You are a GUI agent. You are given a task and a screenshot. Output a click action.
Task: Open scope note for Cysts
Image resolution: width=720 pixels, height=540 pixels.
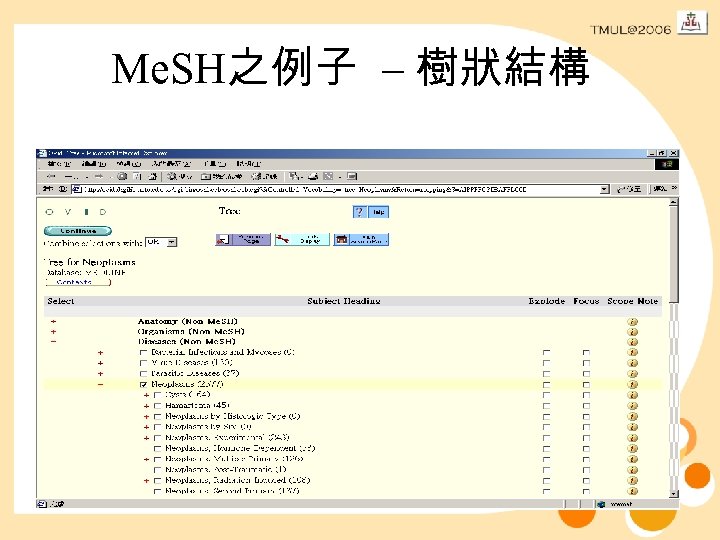click(x=633, y=395)
